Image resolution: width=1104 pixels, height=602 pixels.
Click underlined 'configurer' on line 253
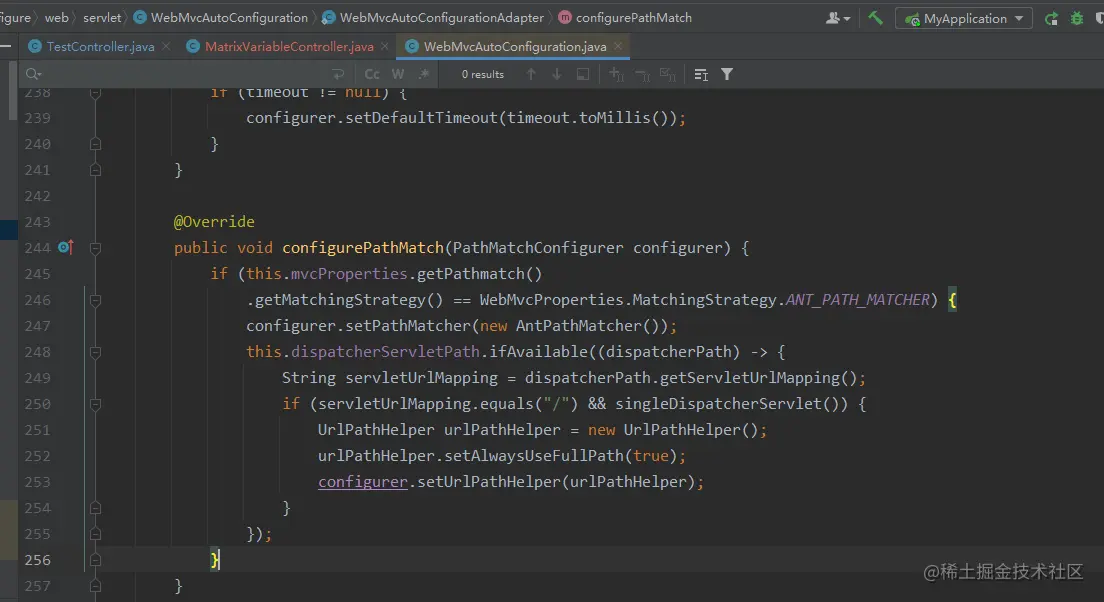[363, 482]
